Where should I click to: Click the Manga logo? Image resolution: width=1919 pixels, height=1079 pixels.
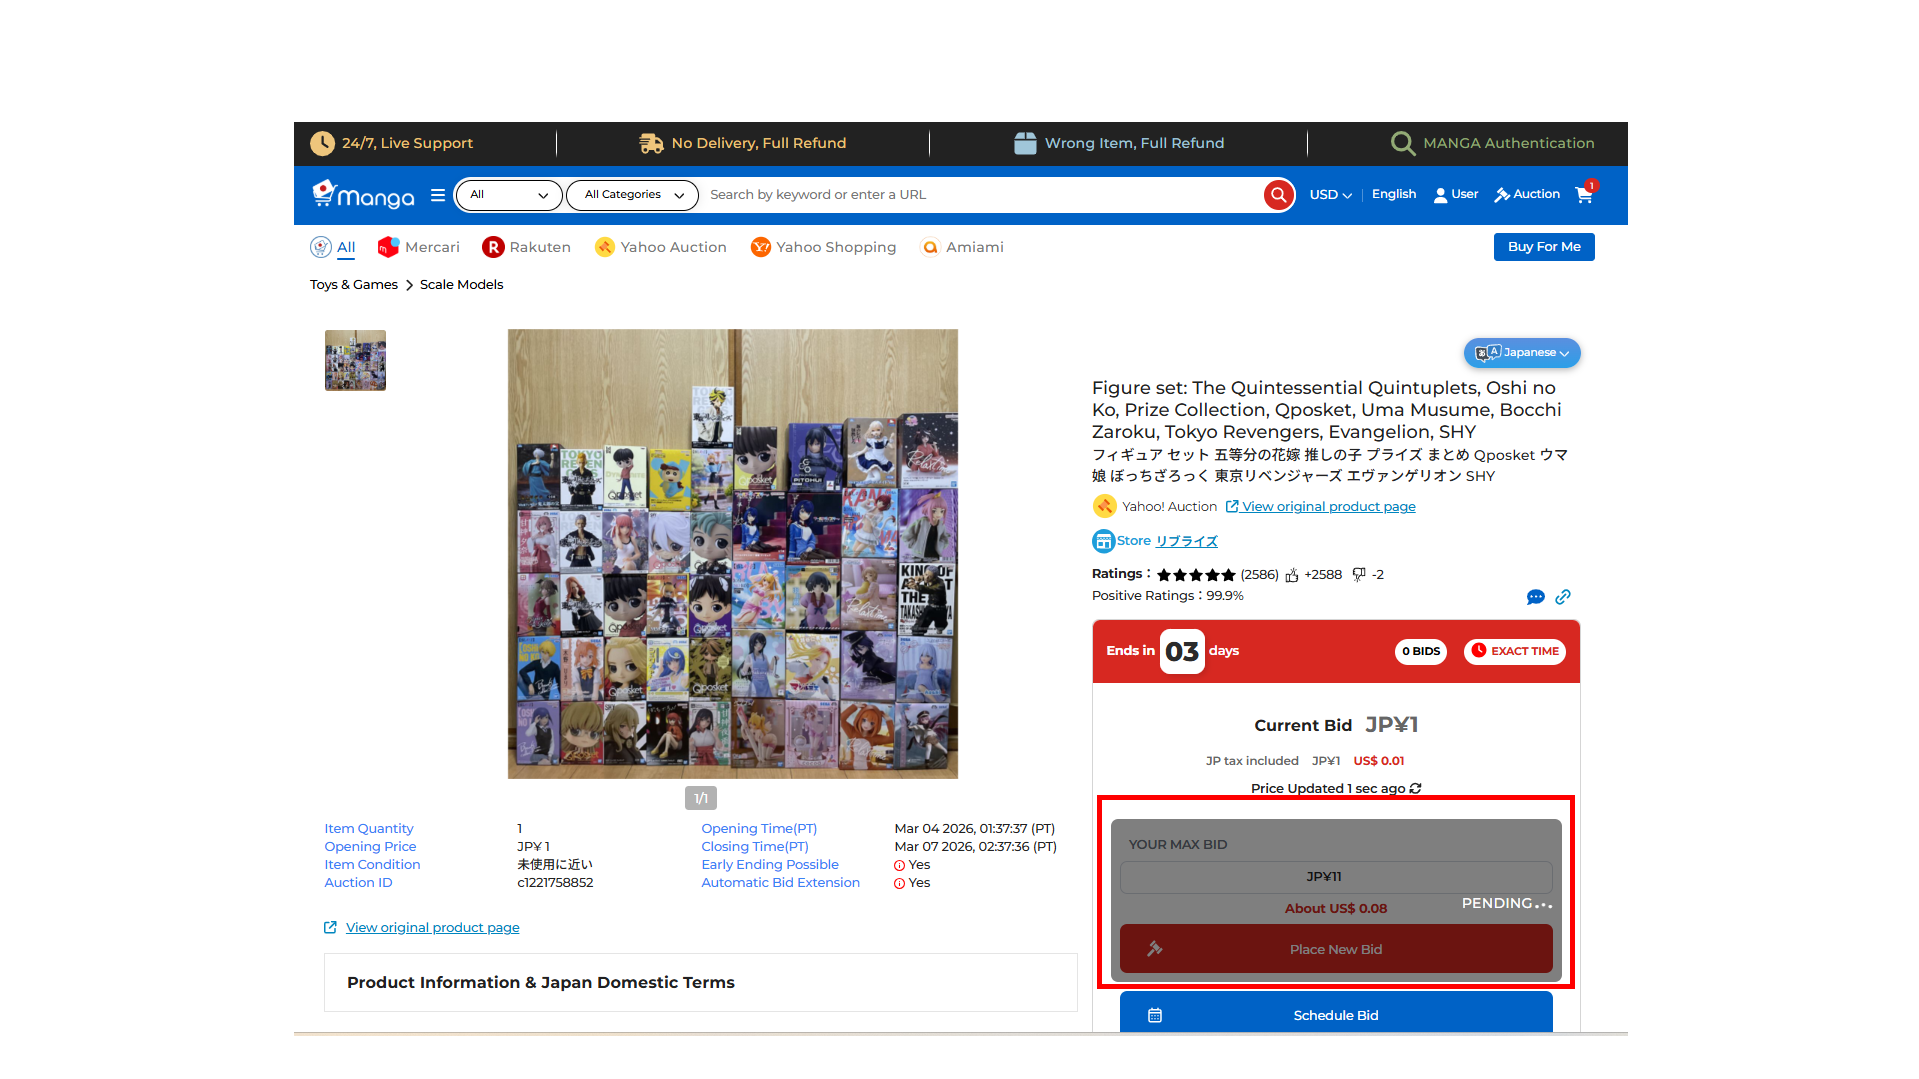[364, 195]
